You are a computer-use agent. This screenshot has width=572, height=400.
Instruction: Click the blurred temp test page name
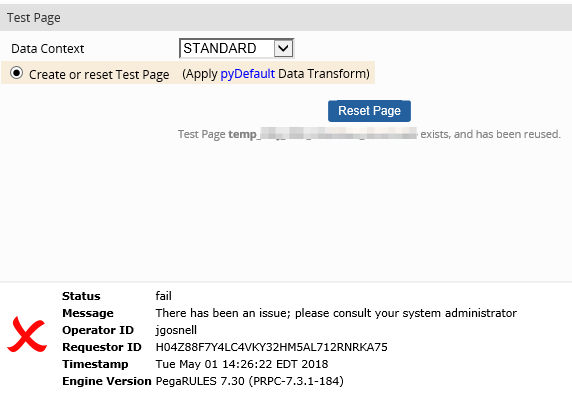coord(322,134)
